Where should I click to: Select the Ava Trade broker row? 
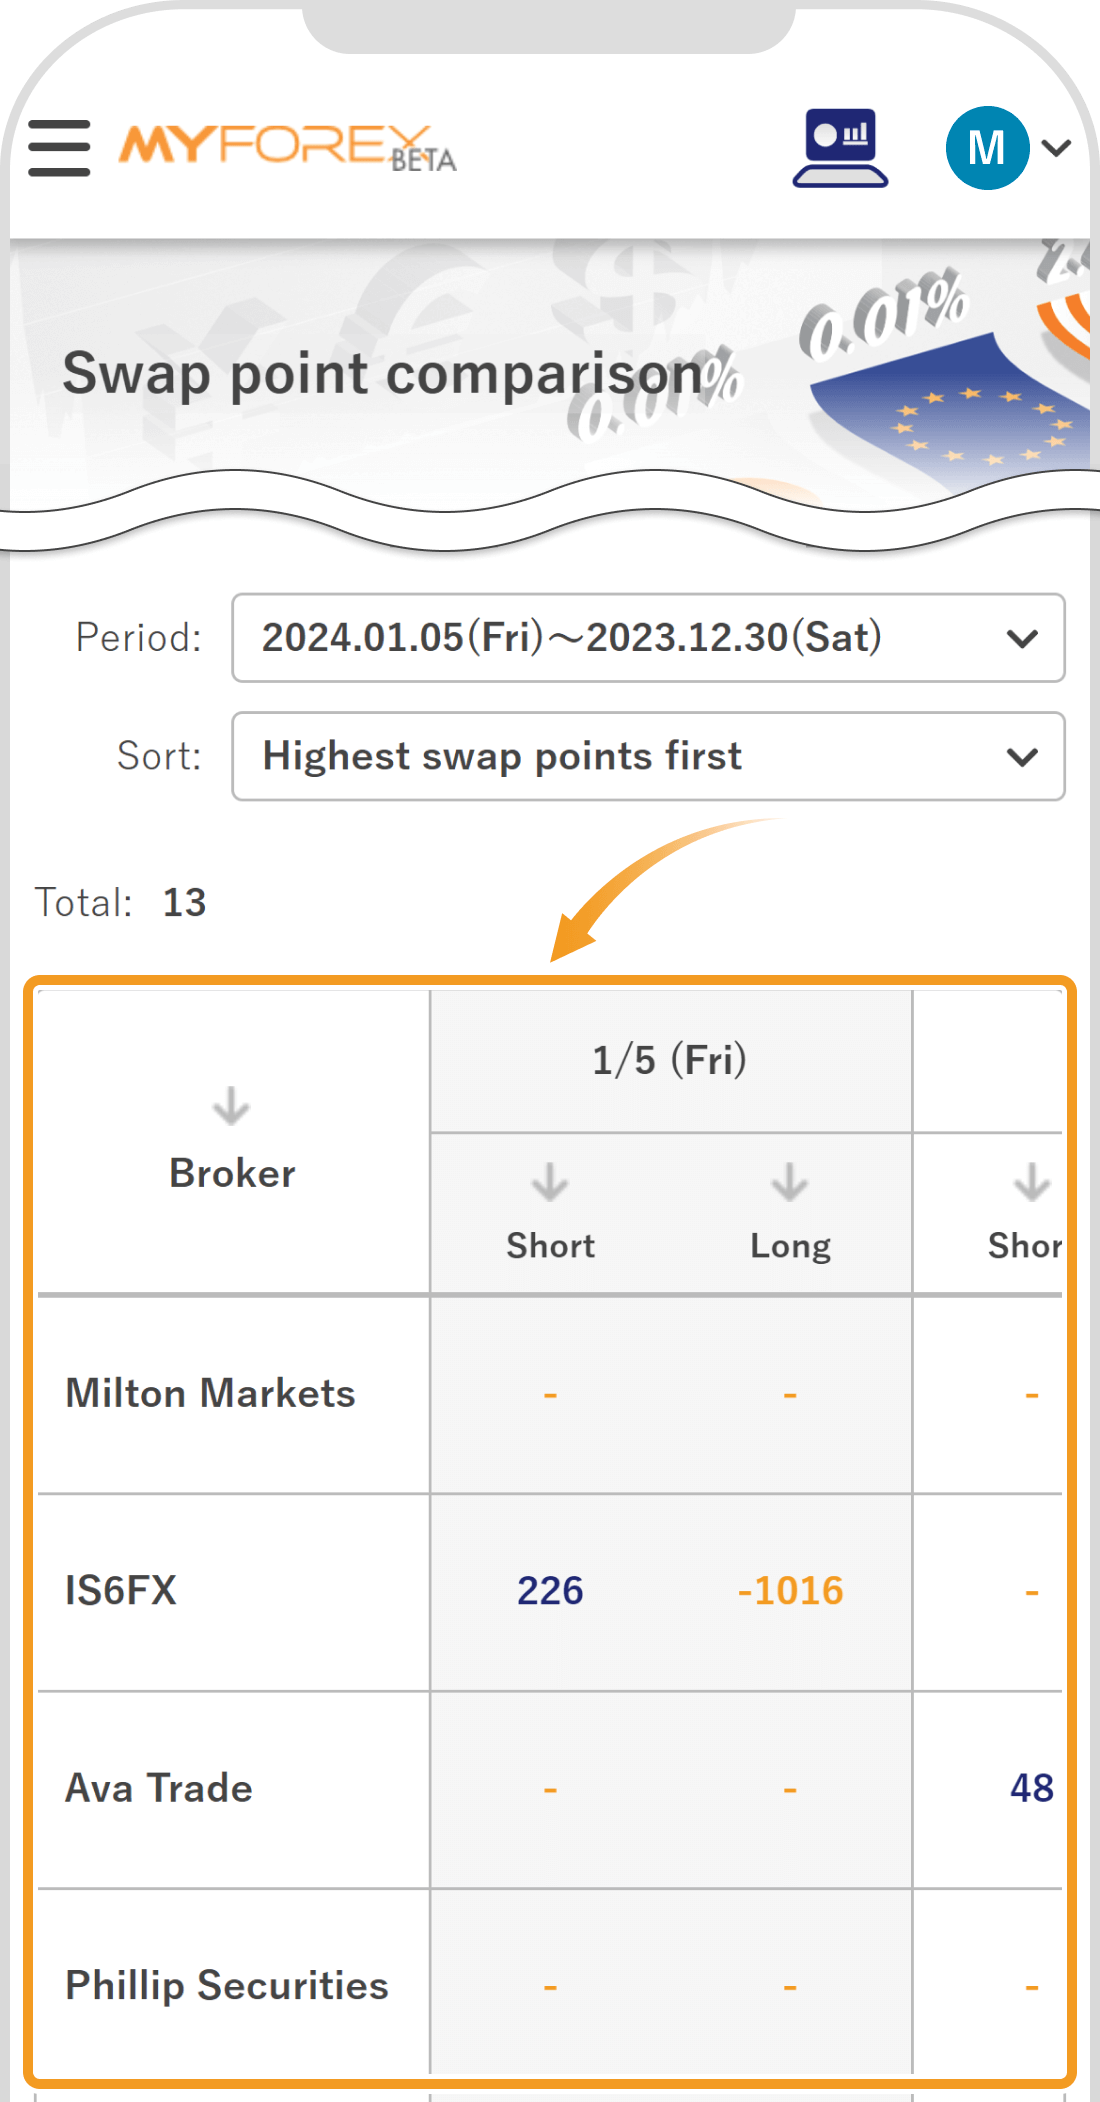tap(550, 1789)
